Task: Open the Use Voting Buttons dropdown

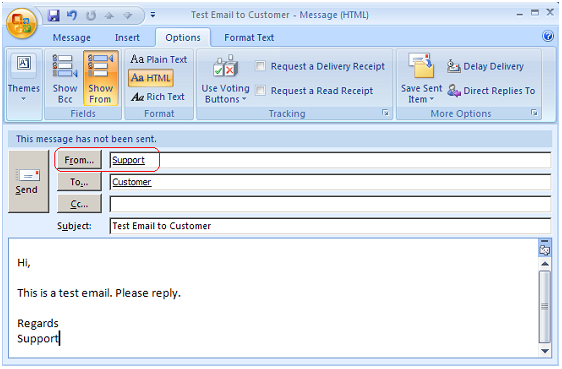Action: tap(225, 78)
